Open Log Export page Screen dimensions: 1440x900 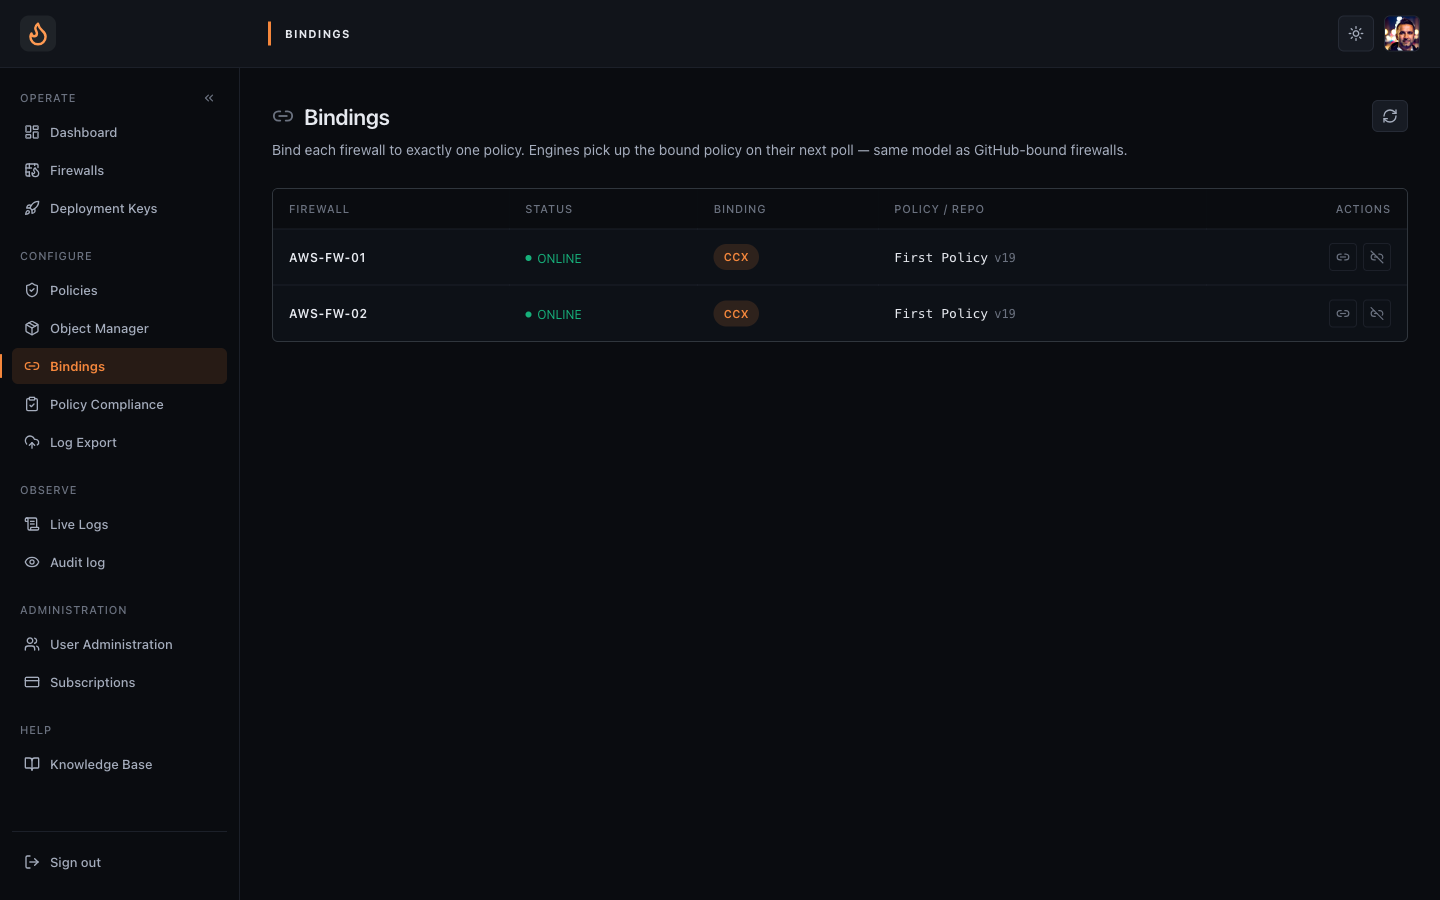point(119,442)
